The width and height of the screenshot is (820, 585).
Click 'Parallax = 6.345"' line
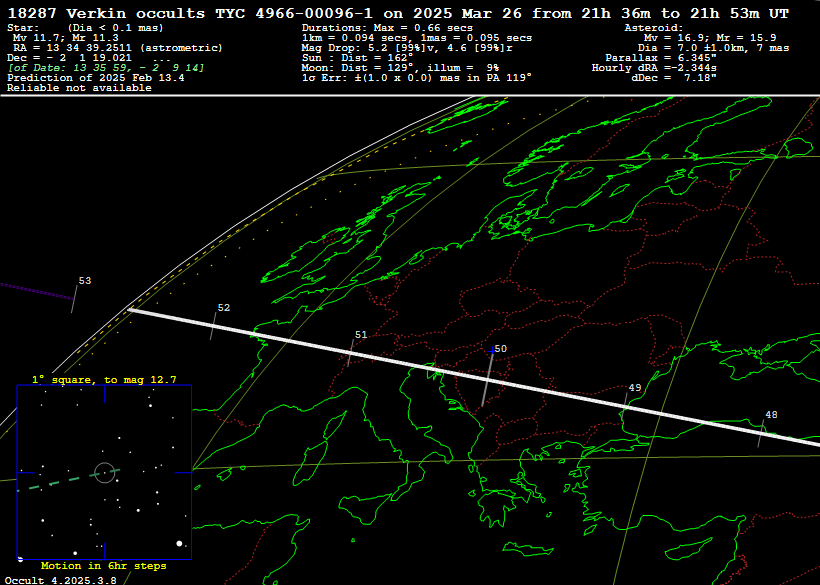(x=660, y=58)
